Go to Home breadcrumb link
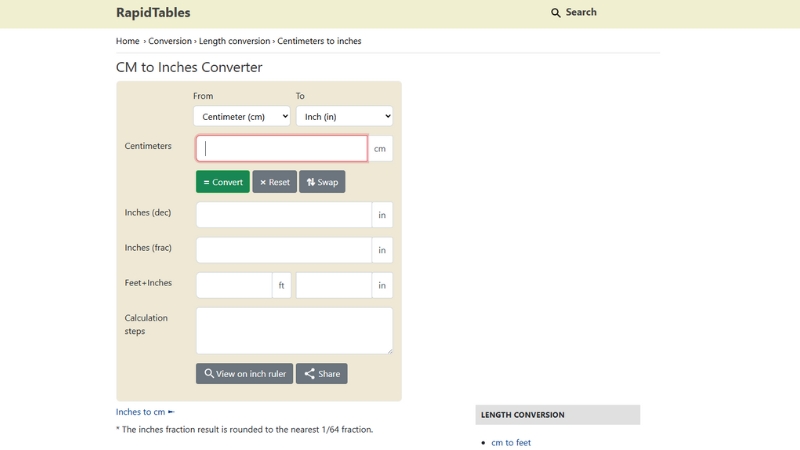This screenshot has width=800, height=450. click(x=128, y=41)
